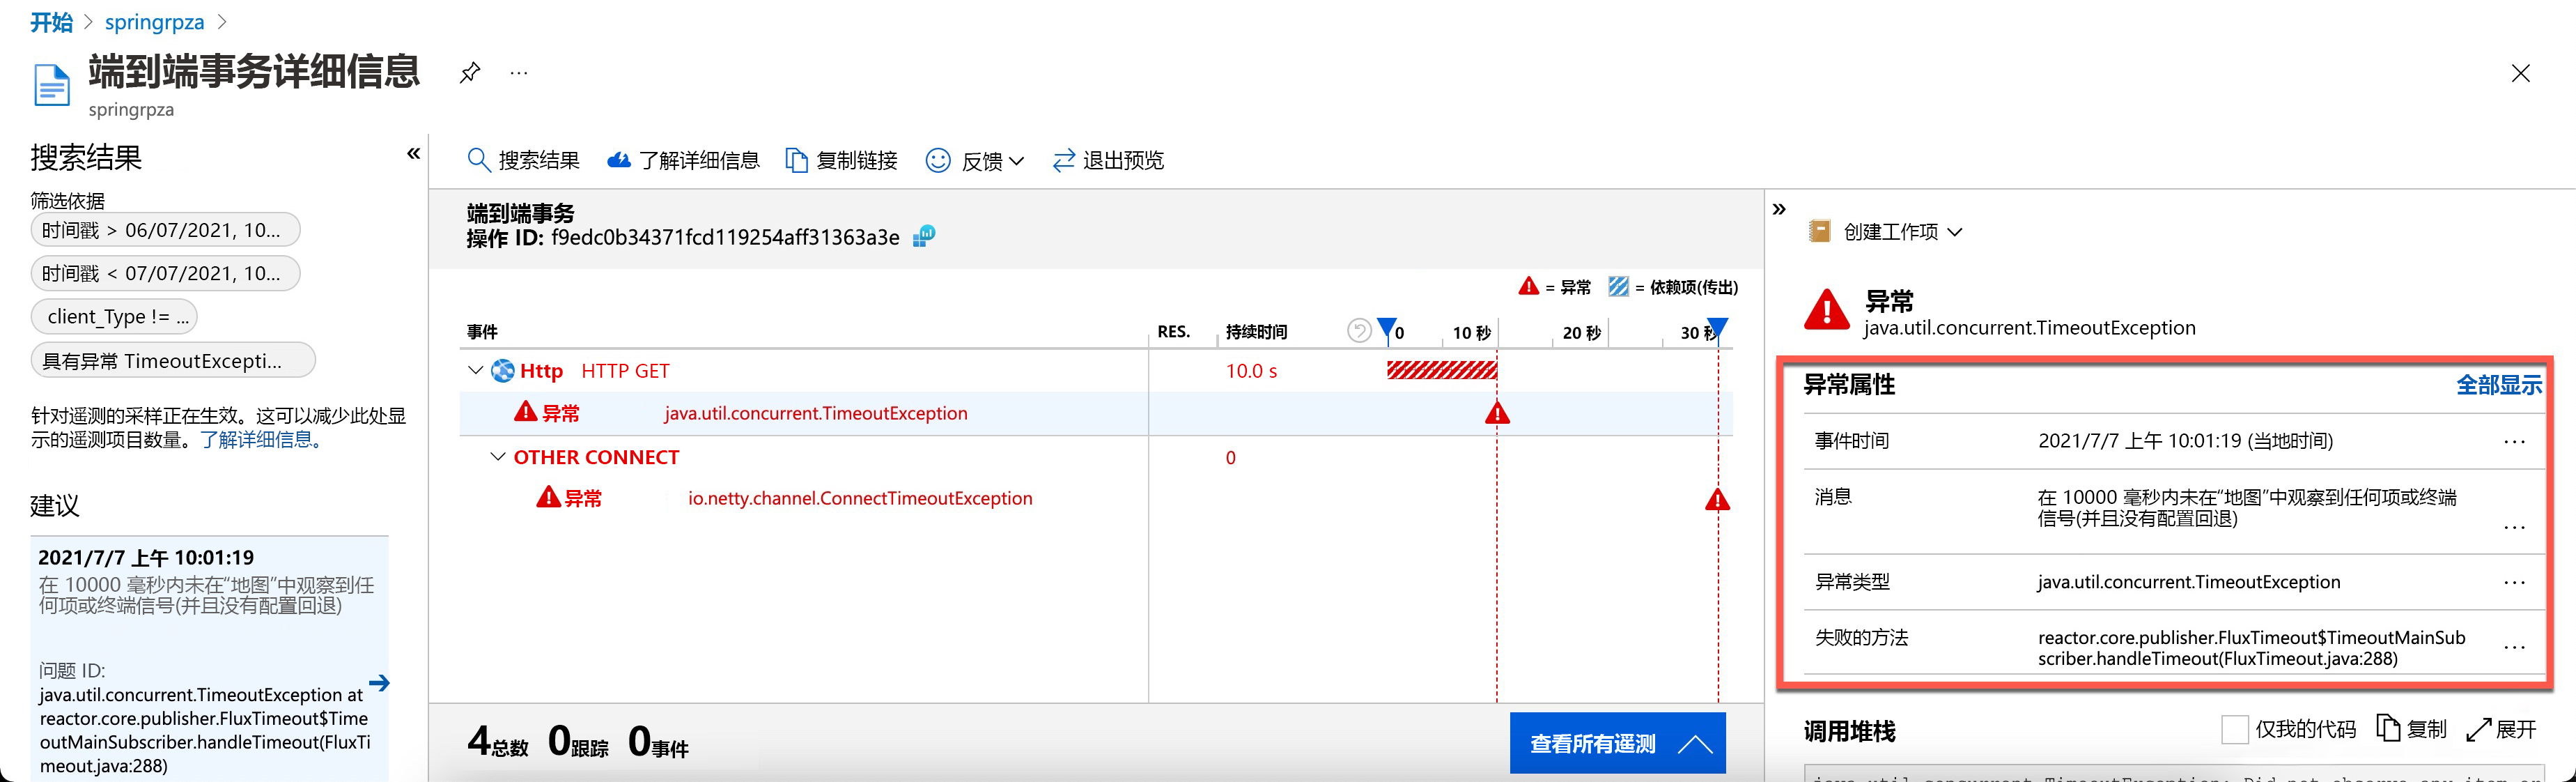Click the 复制链接 copy link icon
This screenshot has height=782, width=2576.
tap(797, 160)
